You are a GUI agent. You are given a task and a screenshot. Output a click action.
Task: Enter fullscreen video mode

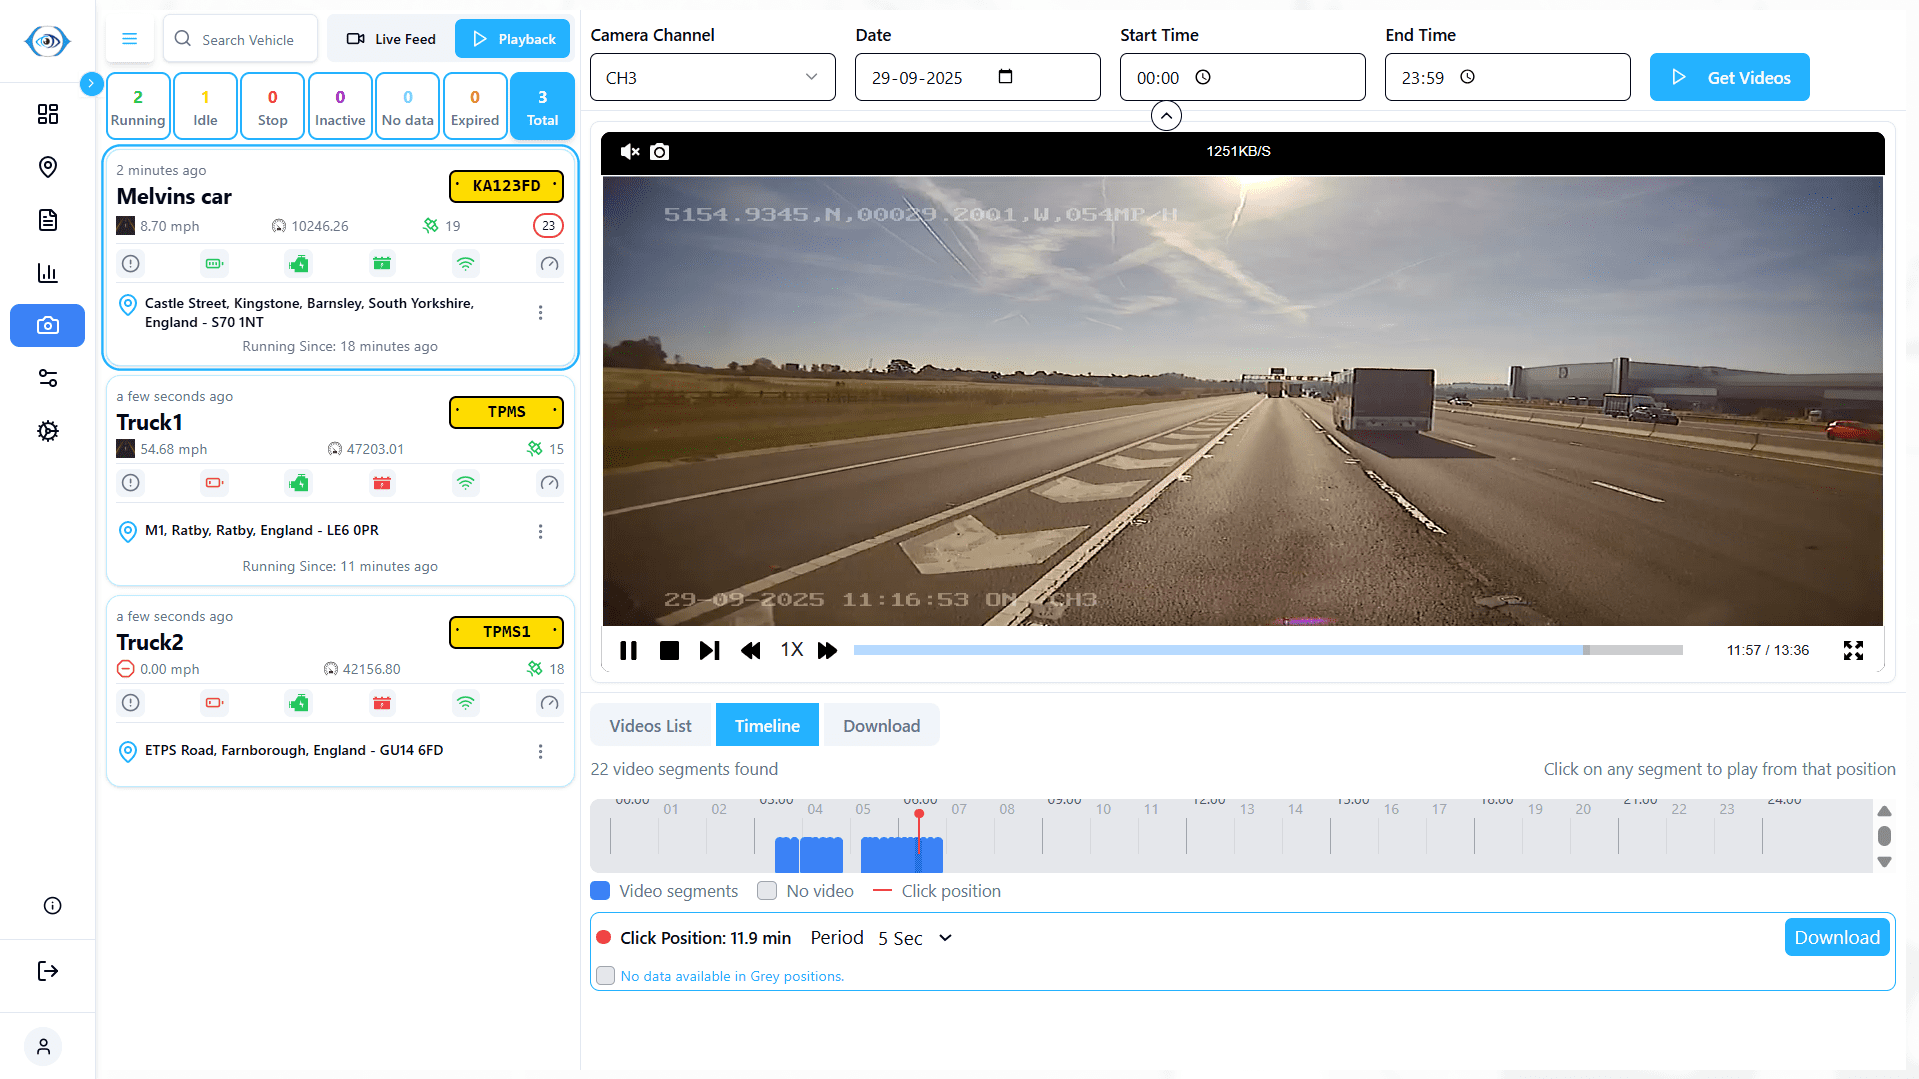pos(1853,651)
